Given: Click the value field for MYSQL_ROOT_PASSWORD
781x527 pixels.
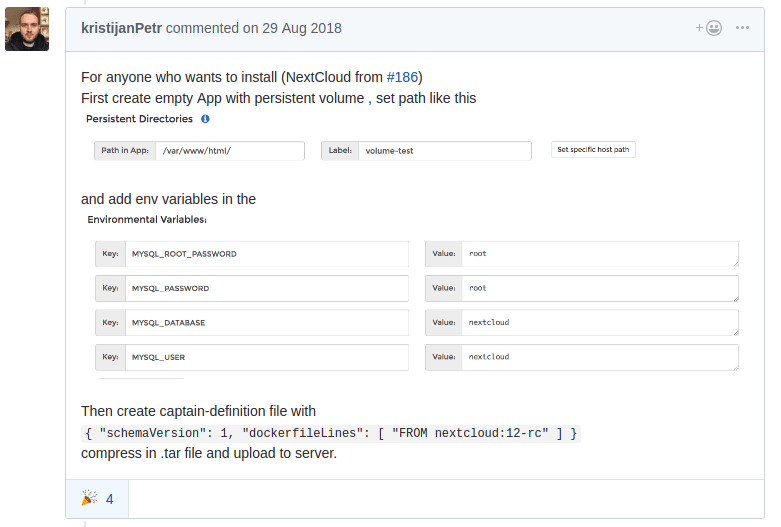Looking at the screenshot, I should 598,254.
